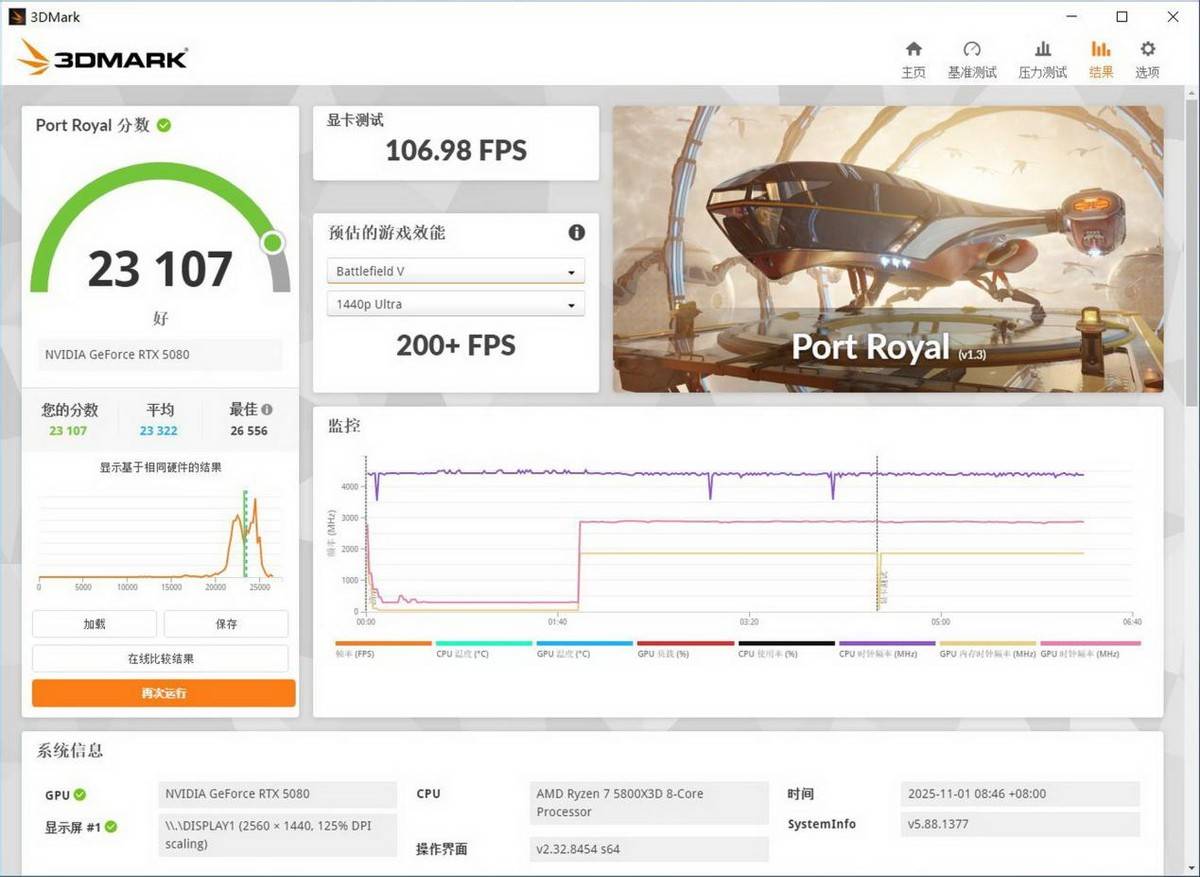
Task: Open the Battlefield V game dropdown
Action: pos(455,270)
